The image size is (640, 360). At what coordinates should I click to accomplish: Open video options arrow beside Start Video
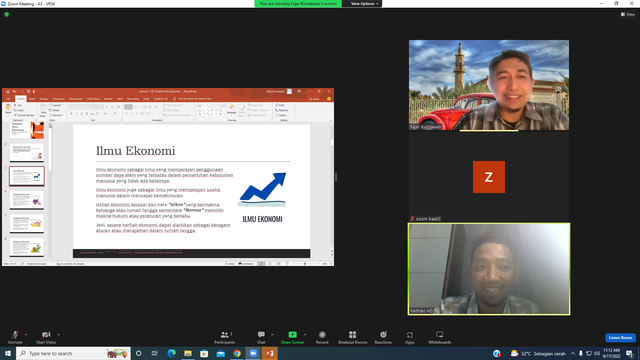[x=59, y=335]
